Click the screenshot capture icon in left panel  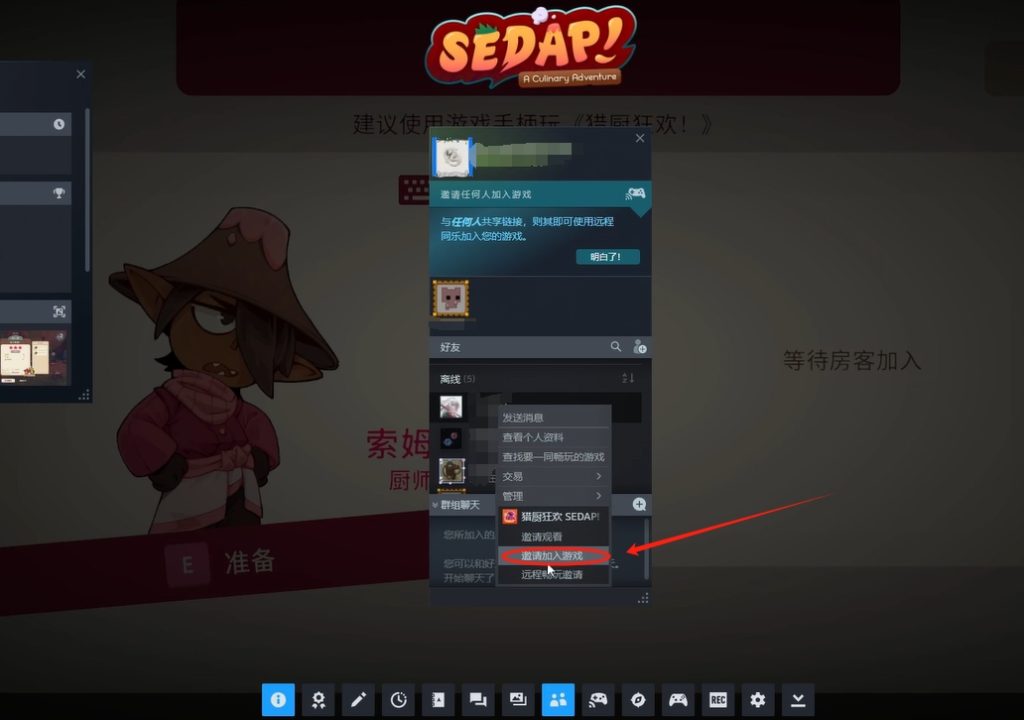[x=59, y=312]
